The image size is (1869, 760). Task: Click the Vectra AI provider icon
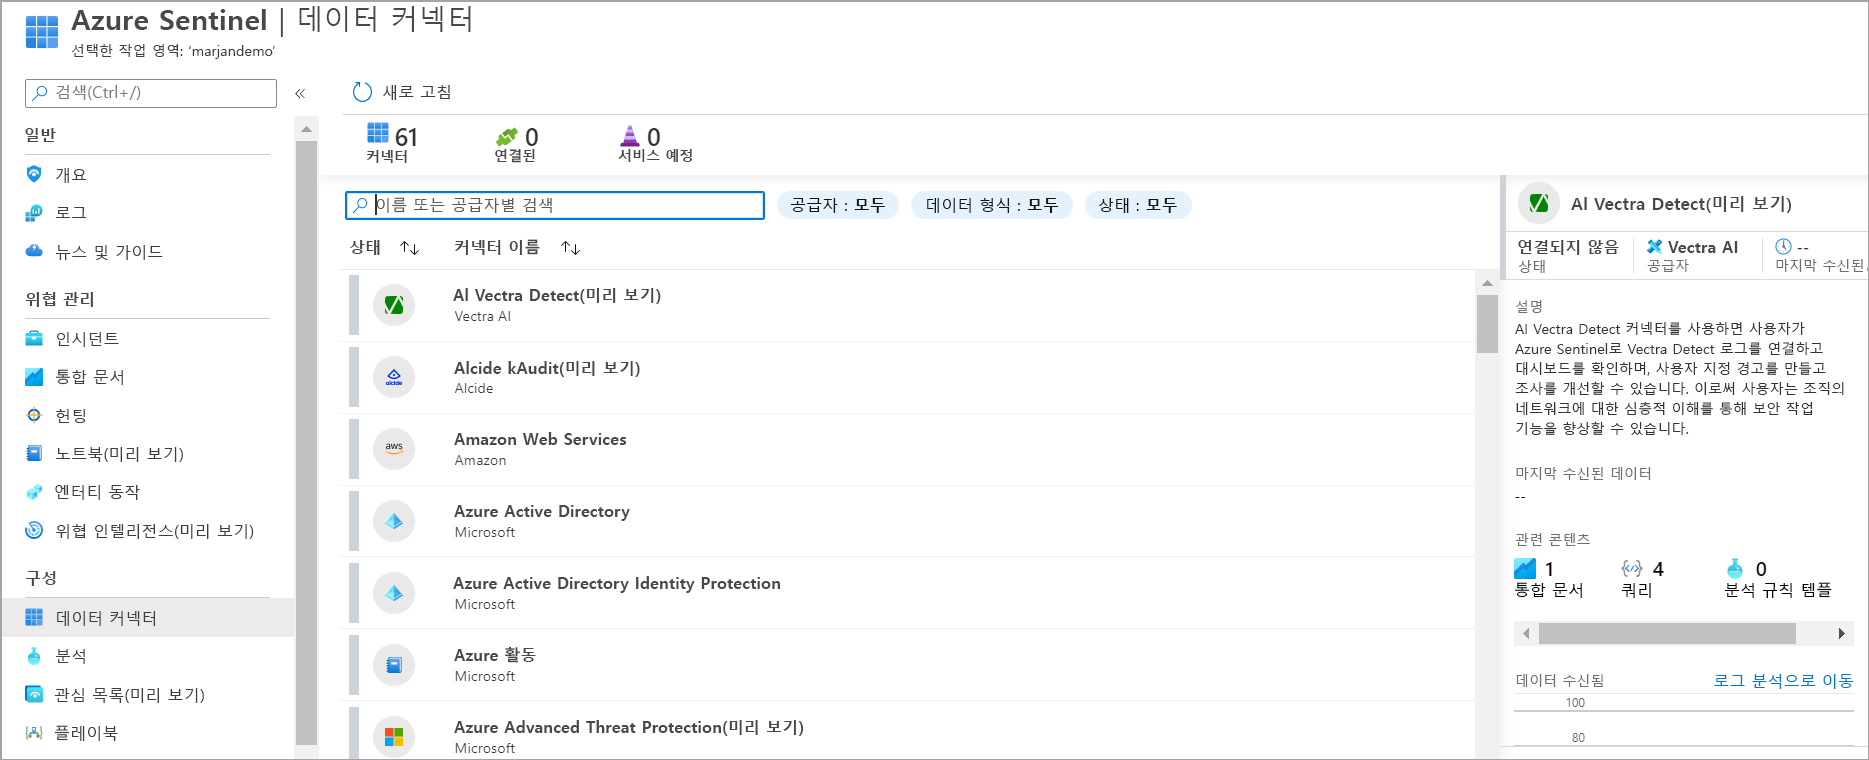tap(1655, 247)
